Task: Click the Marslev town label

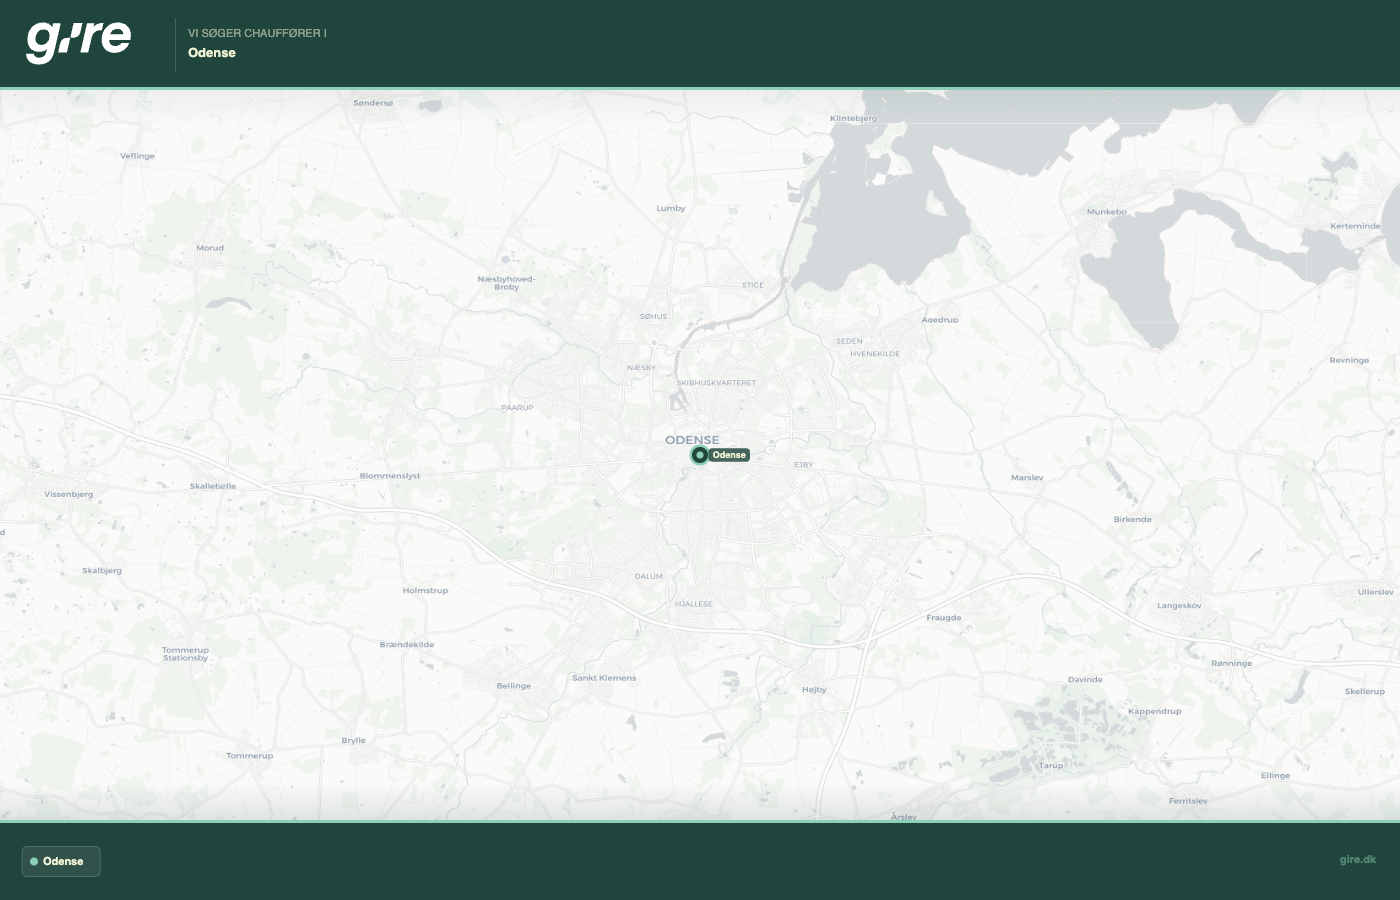Action: point(1027,478)
